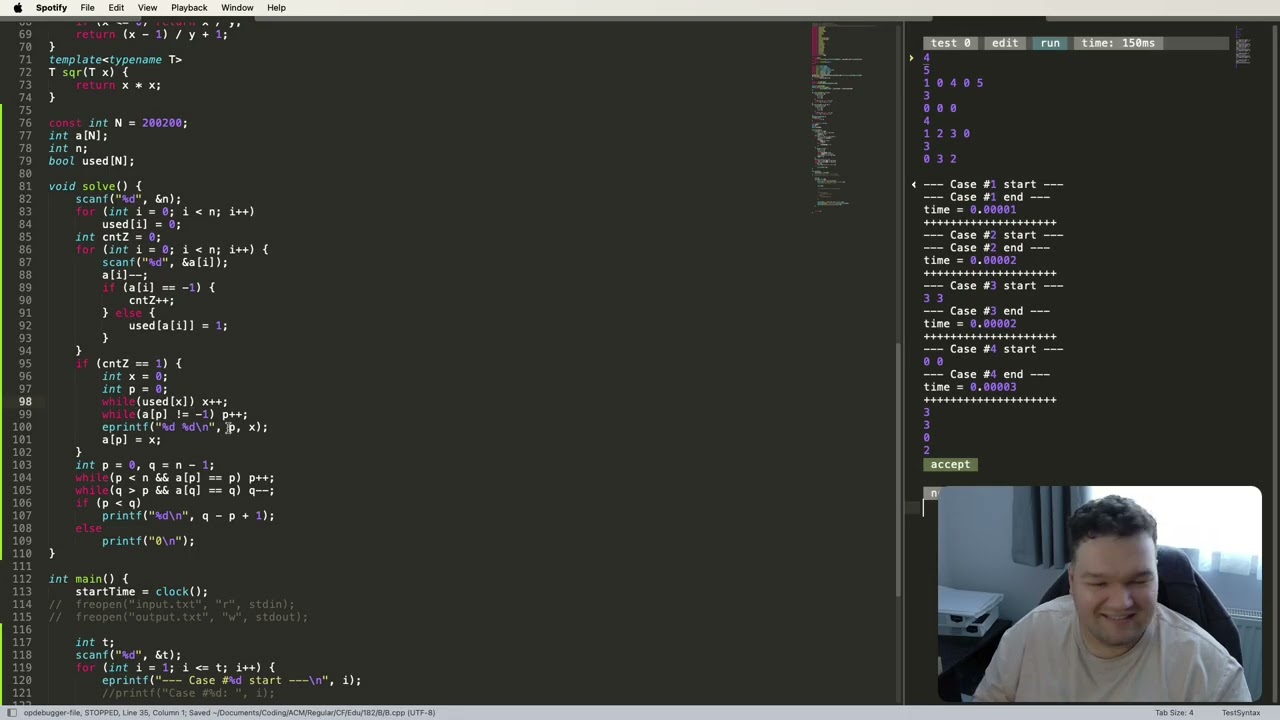Click the 'cntZ++;' statement
1280x720 pixels.
(151, 300)
